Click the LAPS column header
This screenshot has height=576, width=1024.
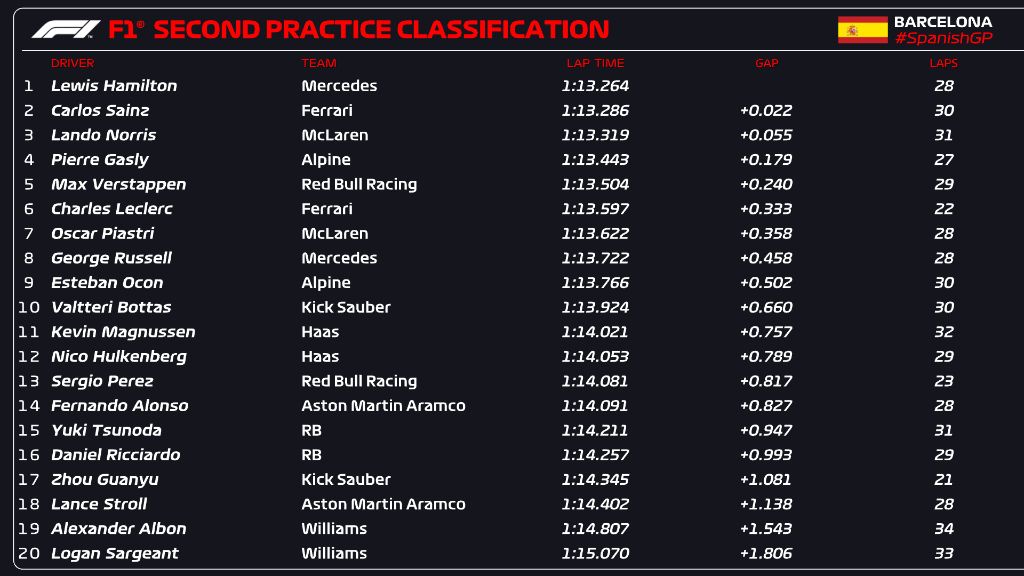click(x=944, y=63)
